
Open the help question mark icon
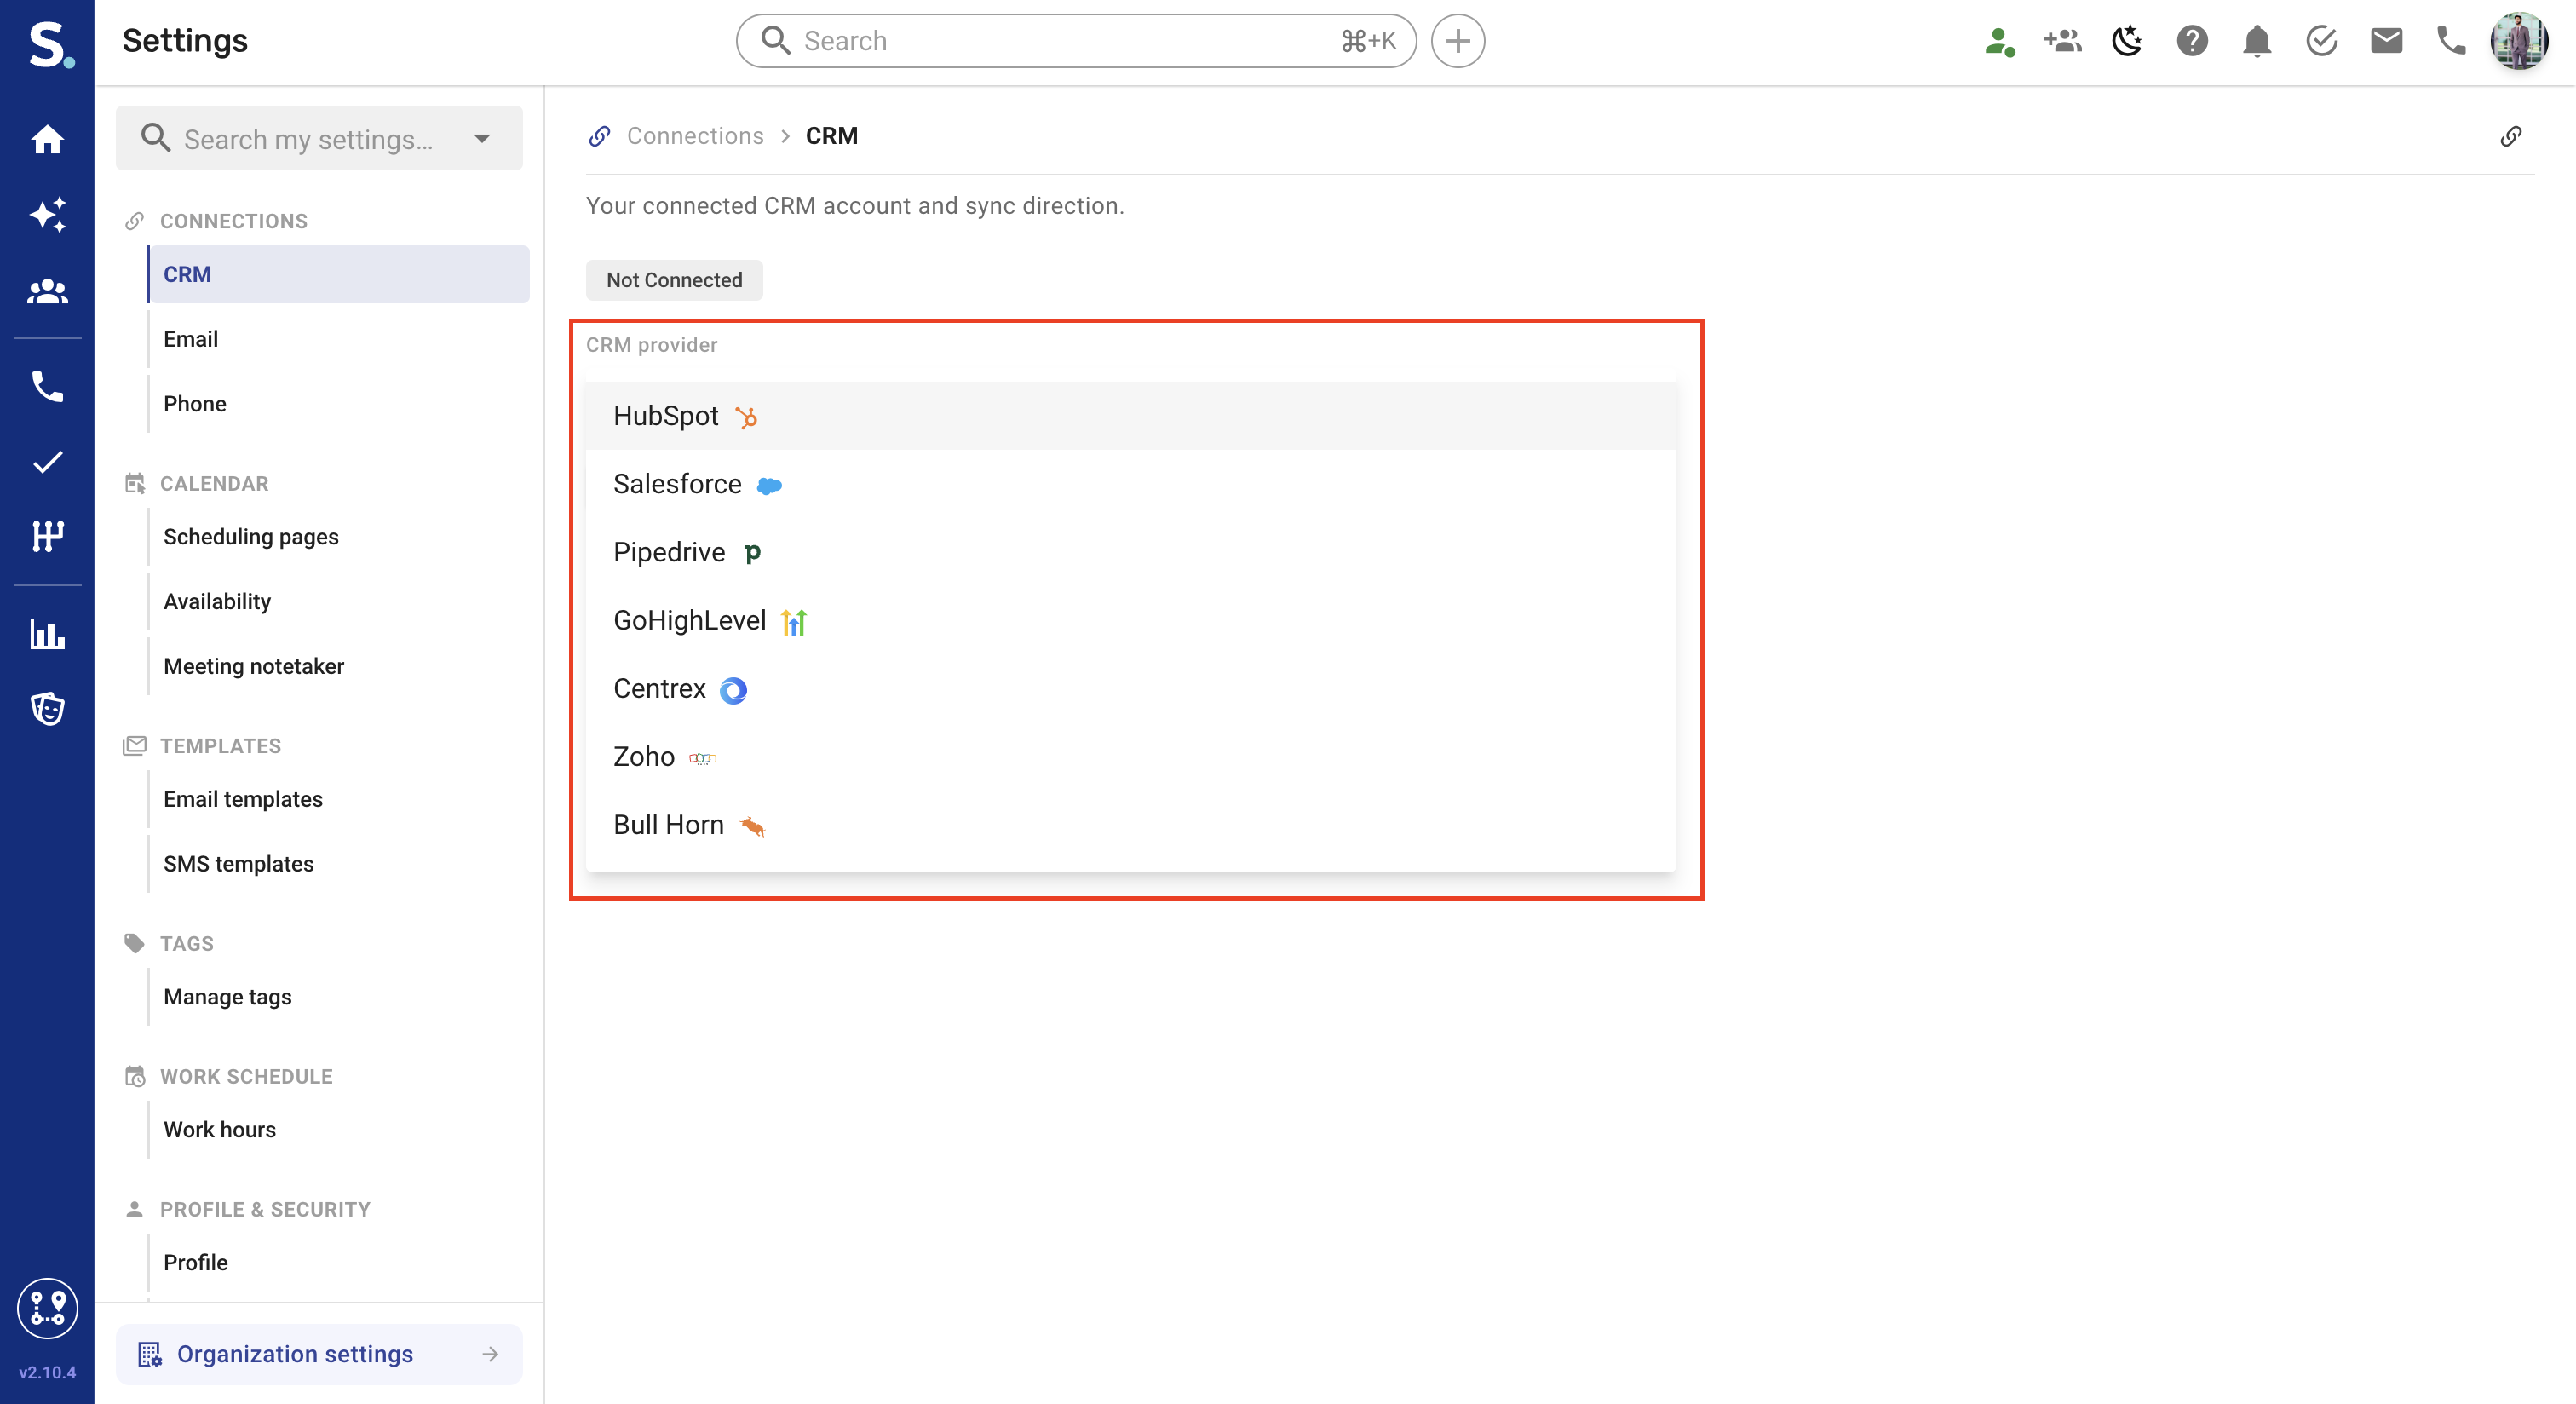coord(2192,41)
